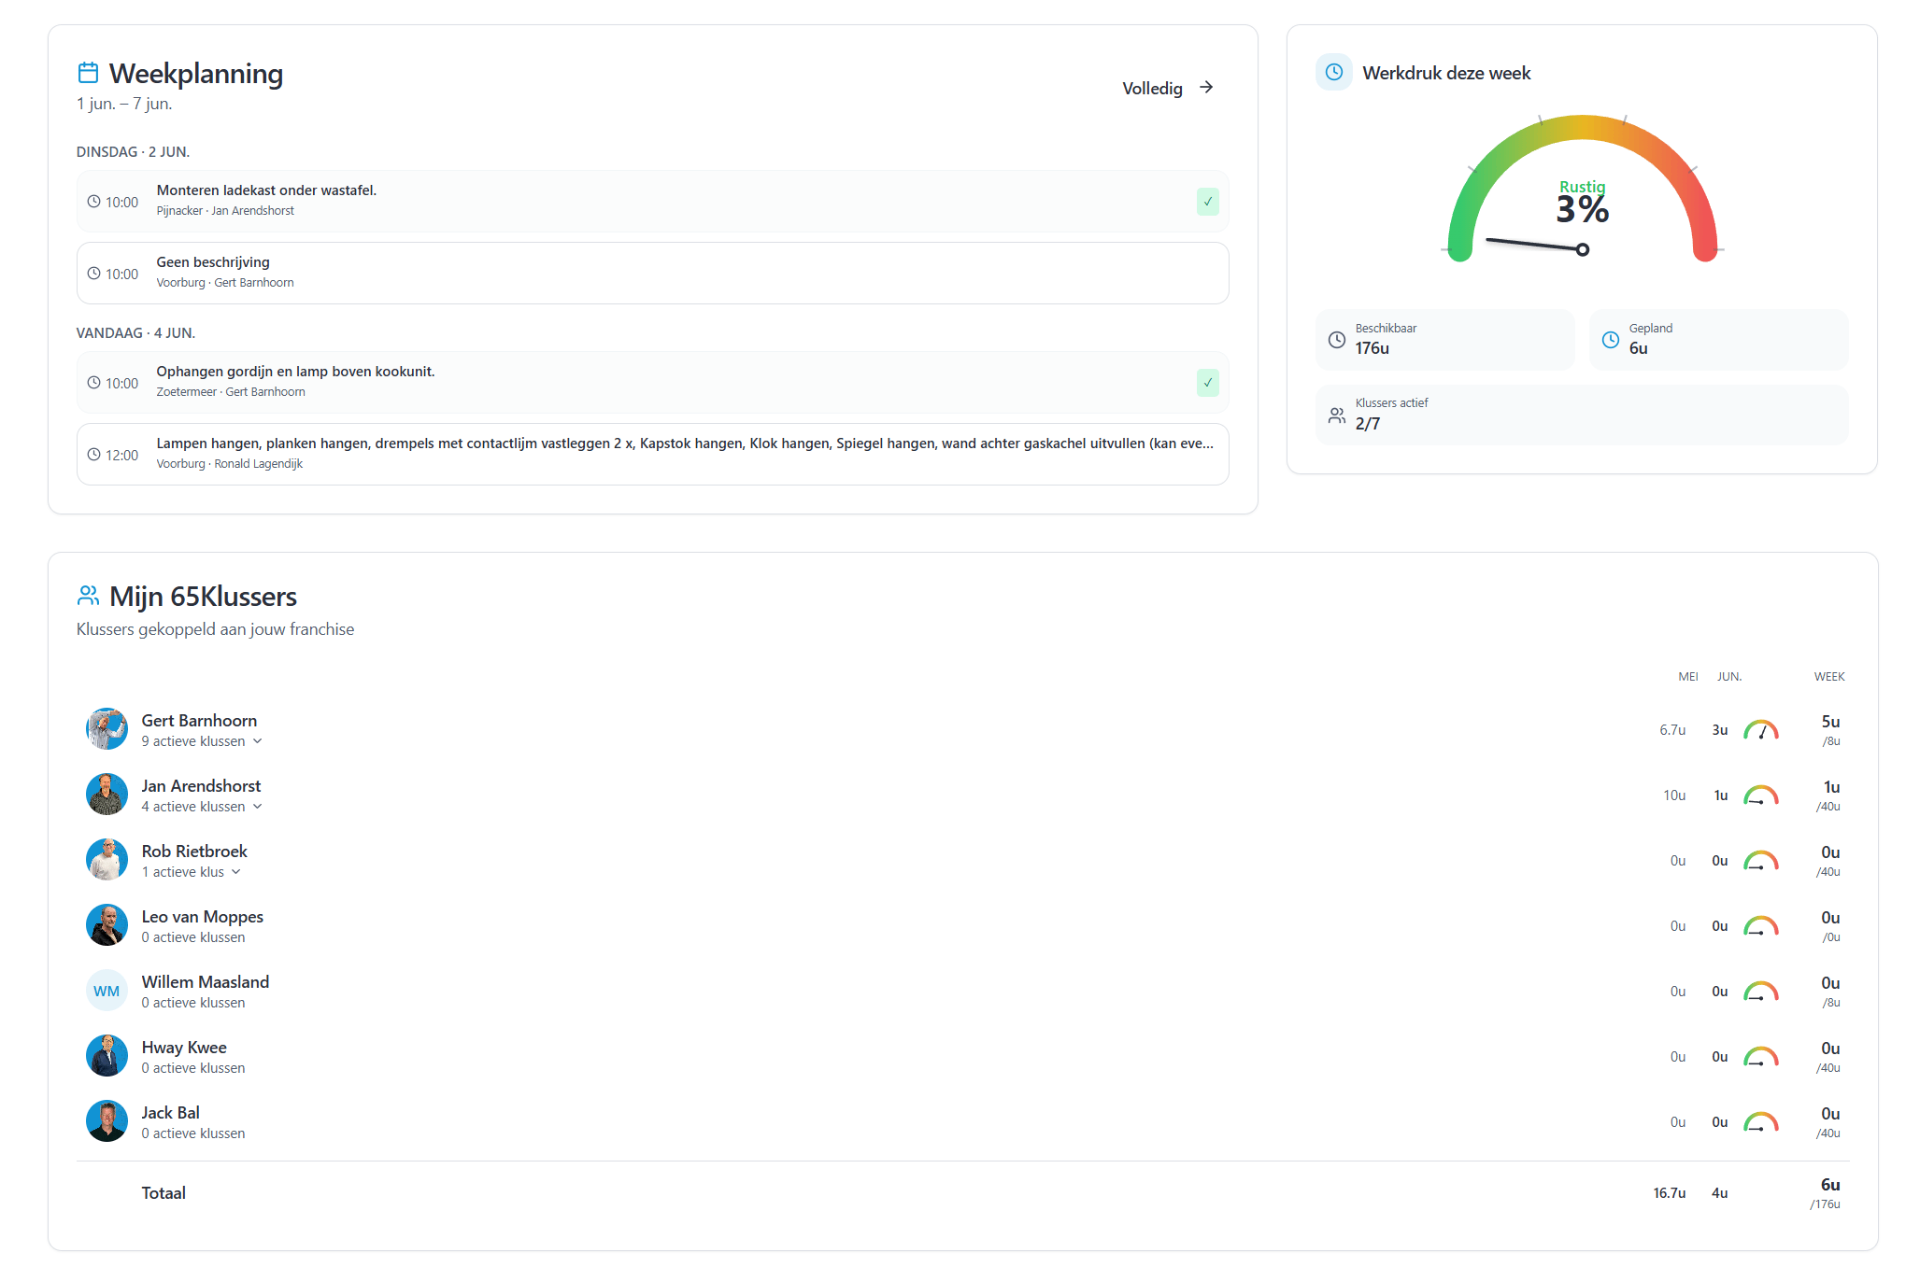
Task: Toggle the checkmark on Monteren ladekast task
Action: point(1207,202)
